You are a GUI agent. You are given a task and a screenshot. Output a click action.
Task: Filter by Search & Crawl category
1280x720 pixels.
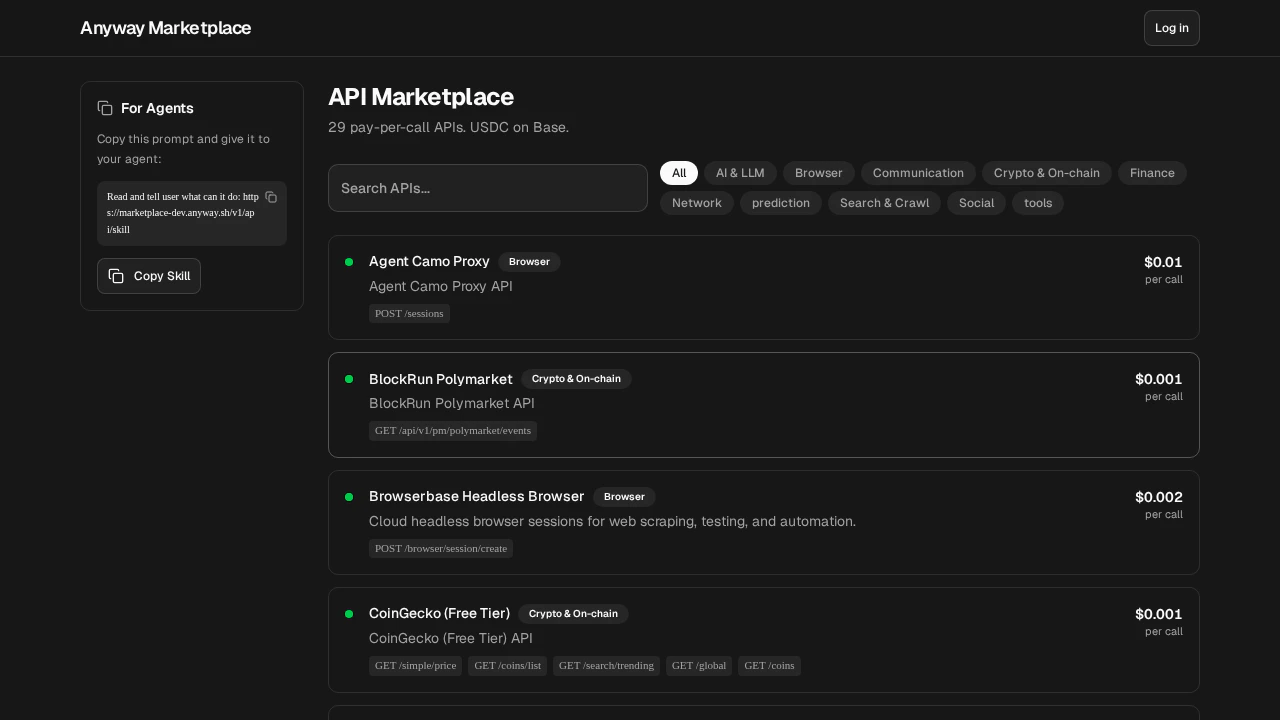pos(884,203)
